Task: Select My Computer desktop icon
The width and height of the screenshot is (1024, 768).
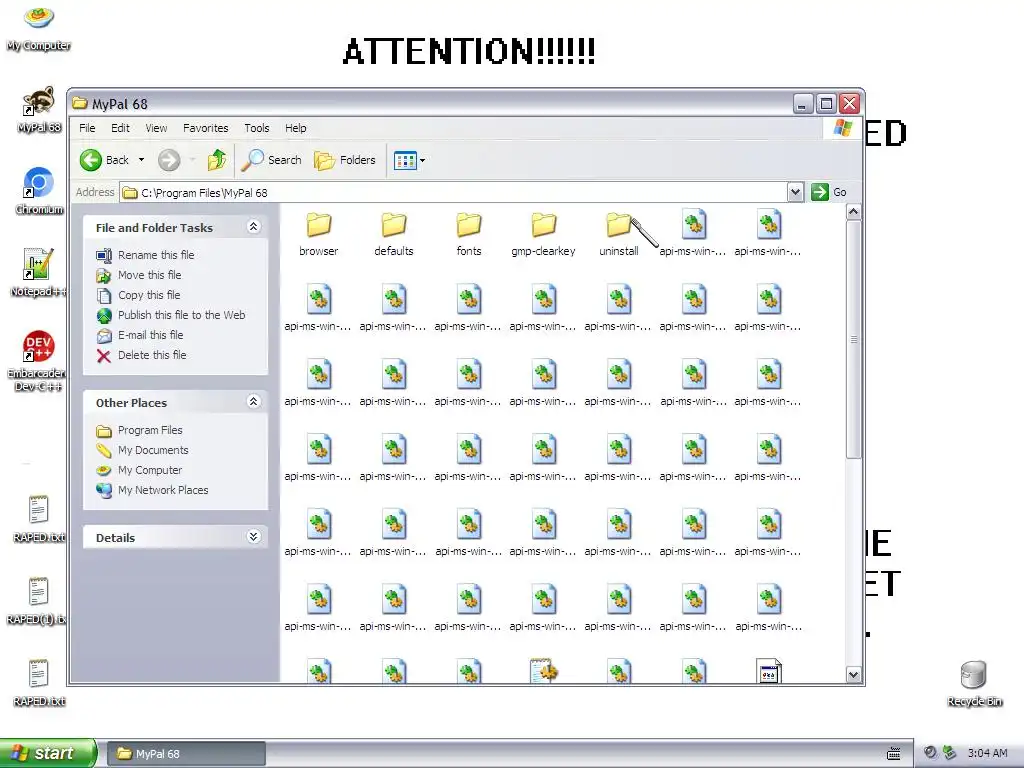Action: 39,28
